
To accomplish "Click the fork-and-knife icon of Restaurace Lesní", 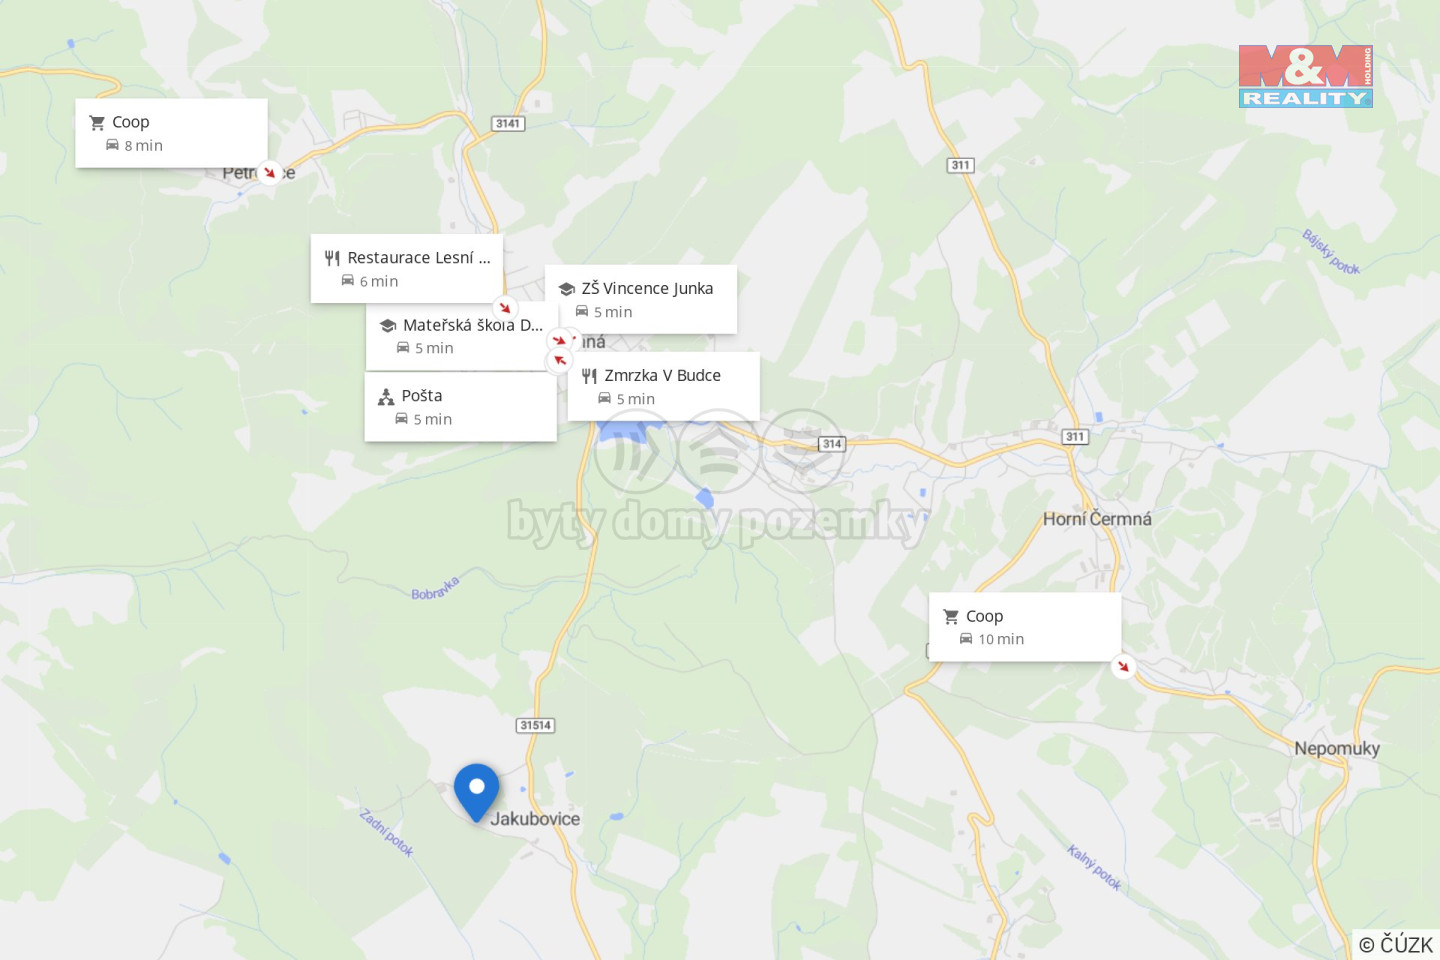I will (x=332, y=258).
